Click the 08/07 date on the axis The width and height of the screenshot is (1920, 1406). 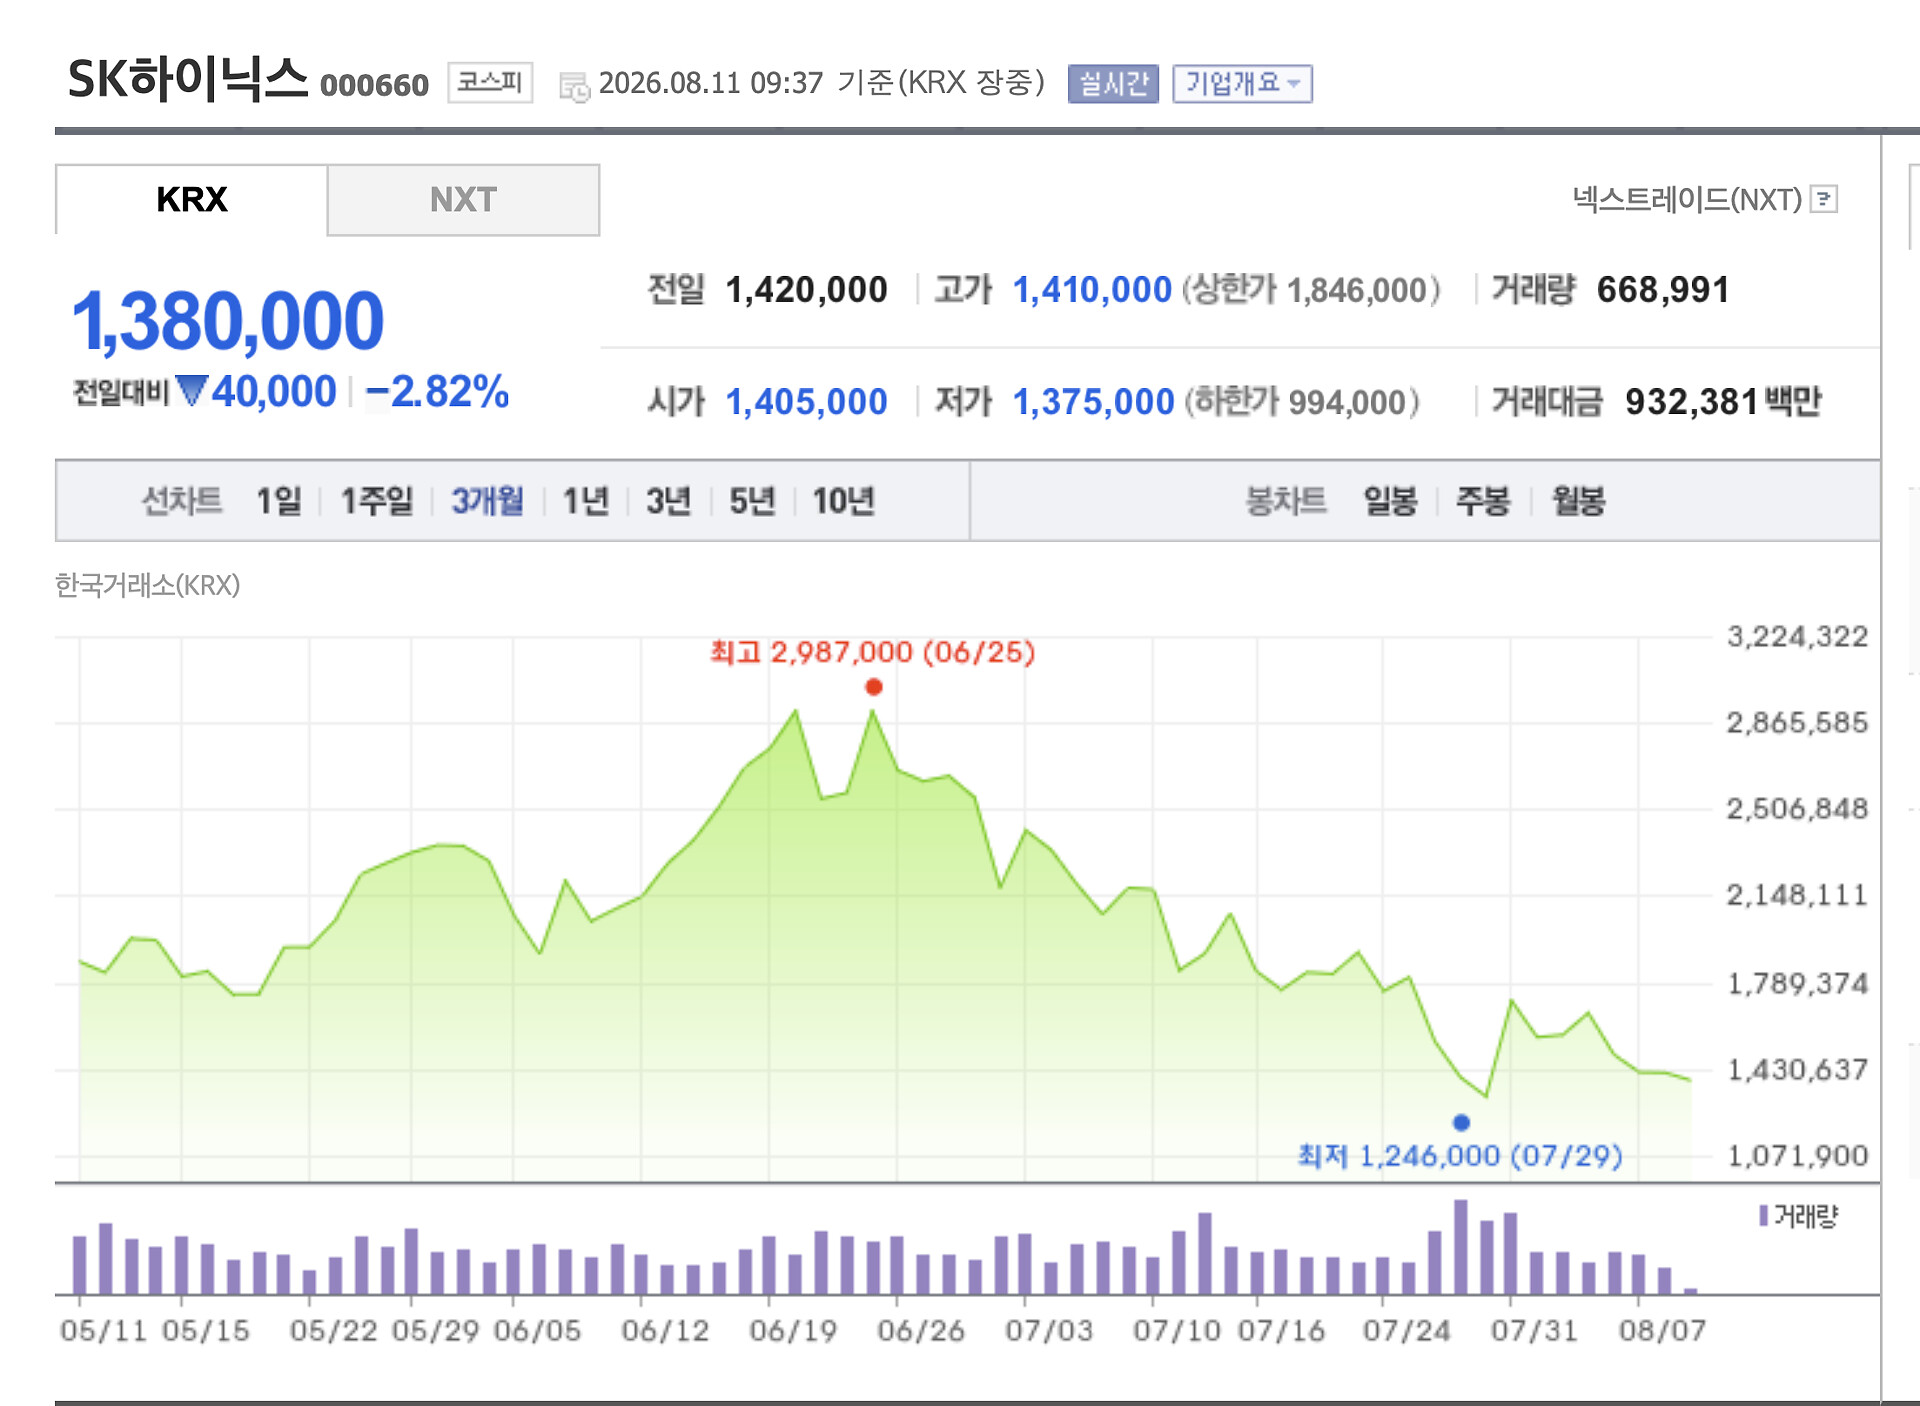1662,1330
